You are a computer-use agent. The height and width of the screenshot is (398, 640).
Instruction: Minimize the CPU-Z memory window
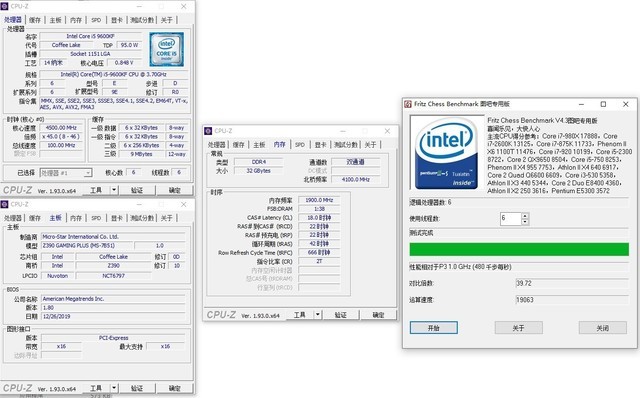click(x=343, y=131)
